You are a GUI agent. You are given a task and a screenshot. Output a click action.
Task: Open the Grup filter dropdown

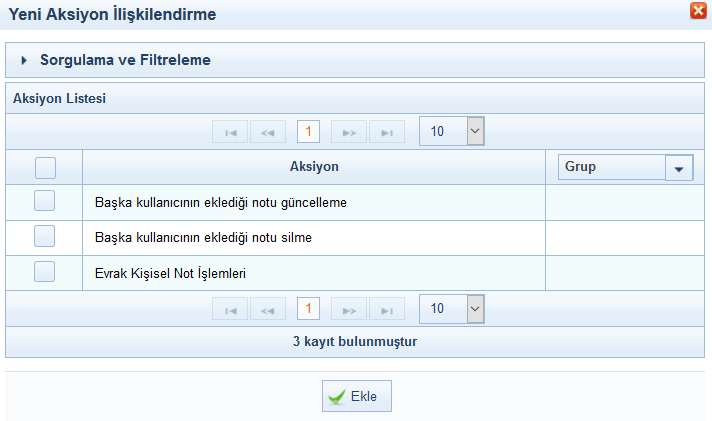(x=679, y=168)
